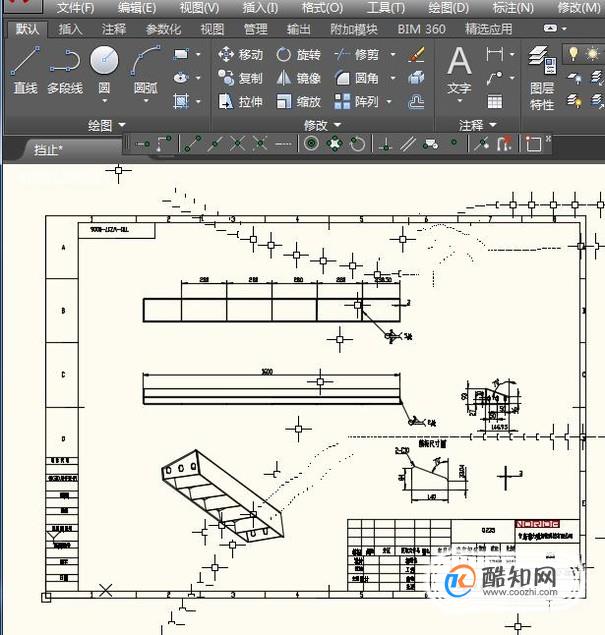Click the Nearest object snap icon
The height and width of the screenshot is (635, 605).
(481, 144)
